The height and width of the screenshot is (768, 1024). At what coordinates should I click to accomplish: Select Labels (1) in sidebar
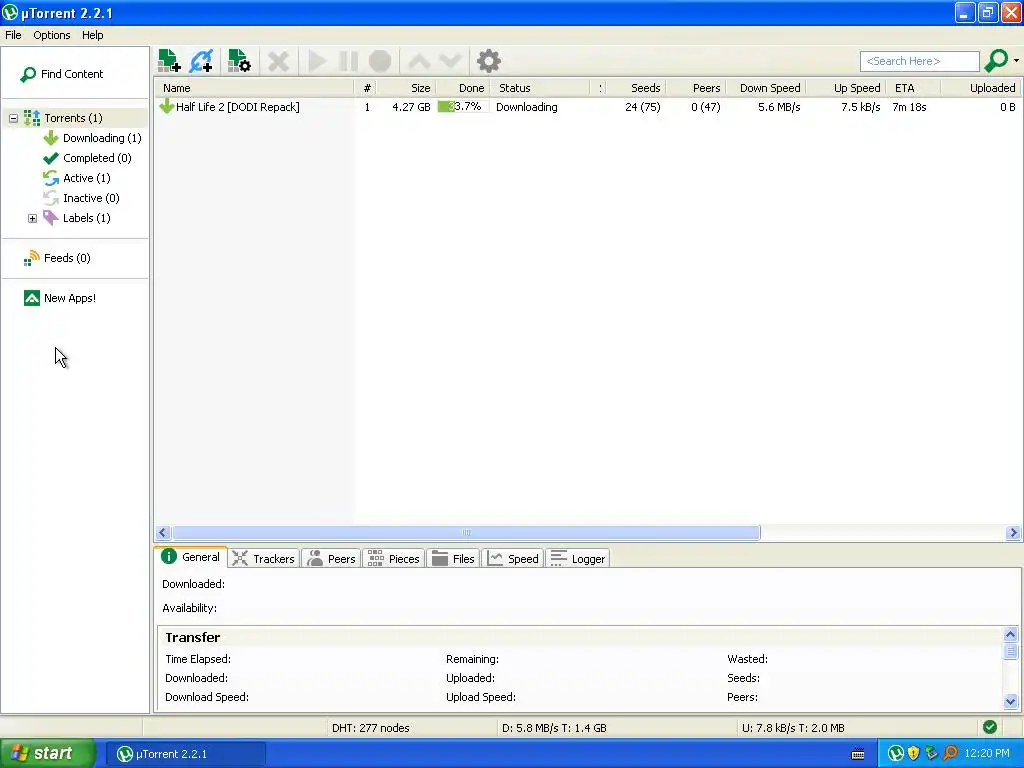tap(76, 218)
